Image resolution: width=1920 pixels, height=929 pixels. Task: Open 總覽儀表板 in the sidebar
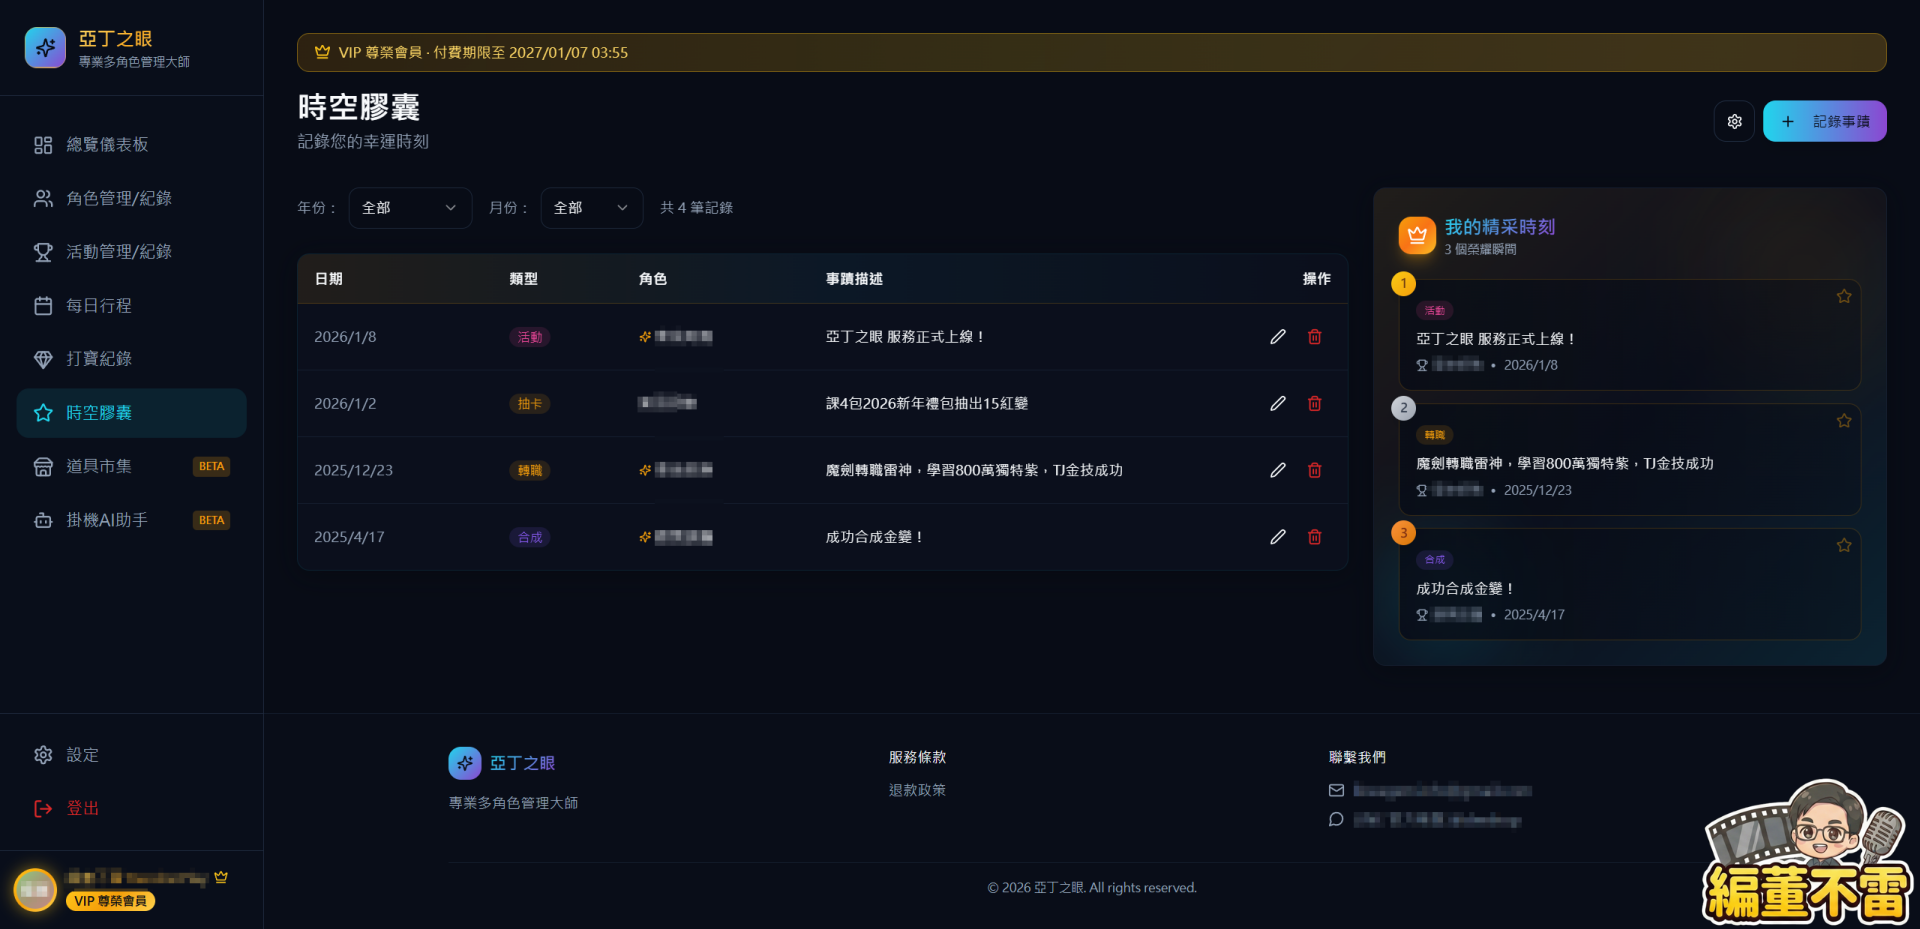107,145
